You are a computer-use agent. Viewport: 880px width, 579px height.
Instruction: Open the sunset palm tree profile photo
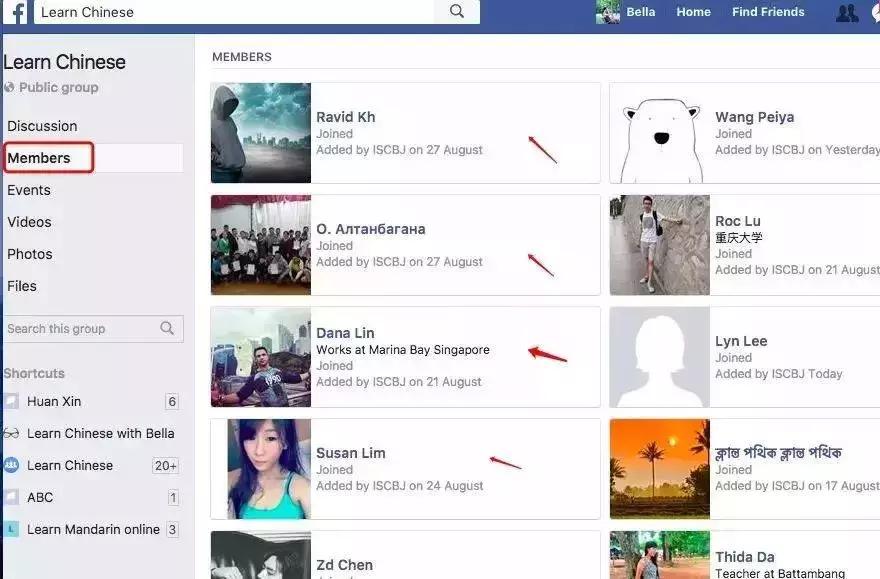tap(659, 469)
